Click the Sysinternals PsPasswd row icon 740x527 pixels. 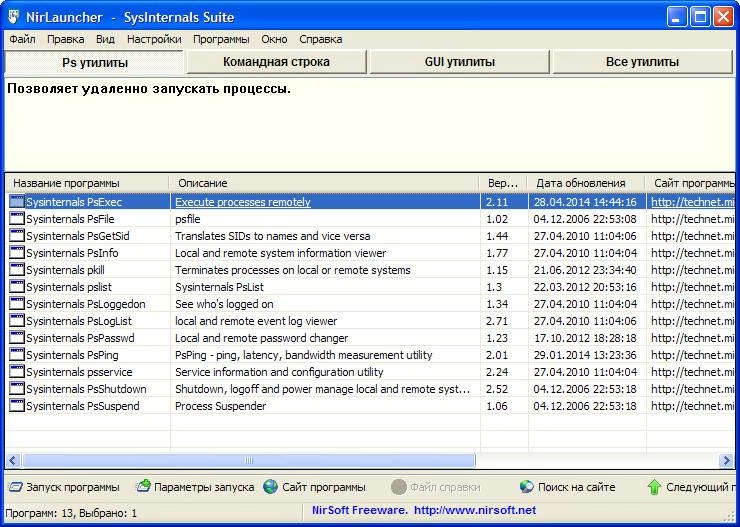pos(17,338)
